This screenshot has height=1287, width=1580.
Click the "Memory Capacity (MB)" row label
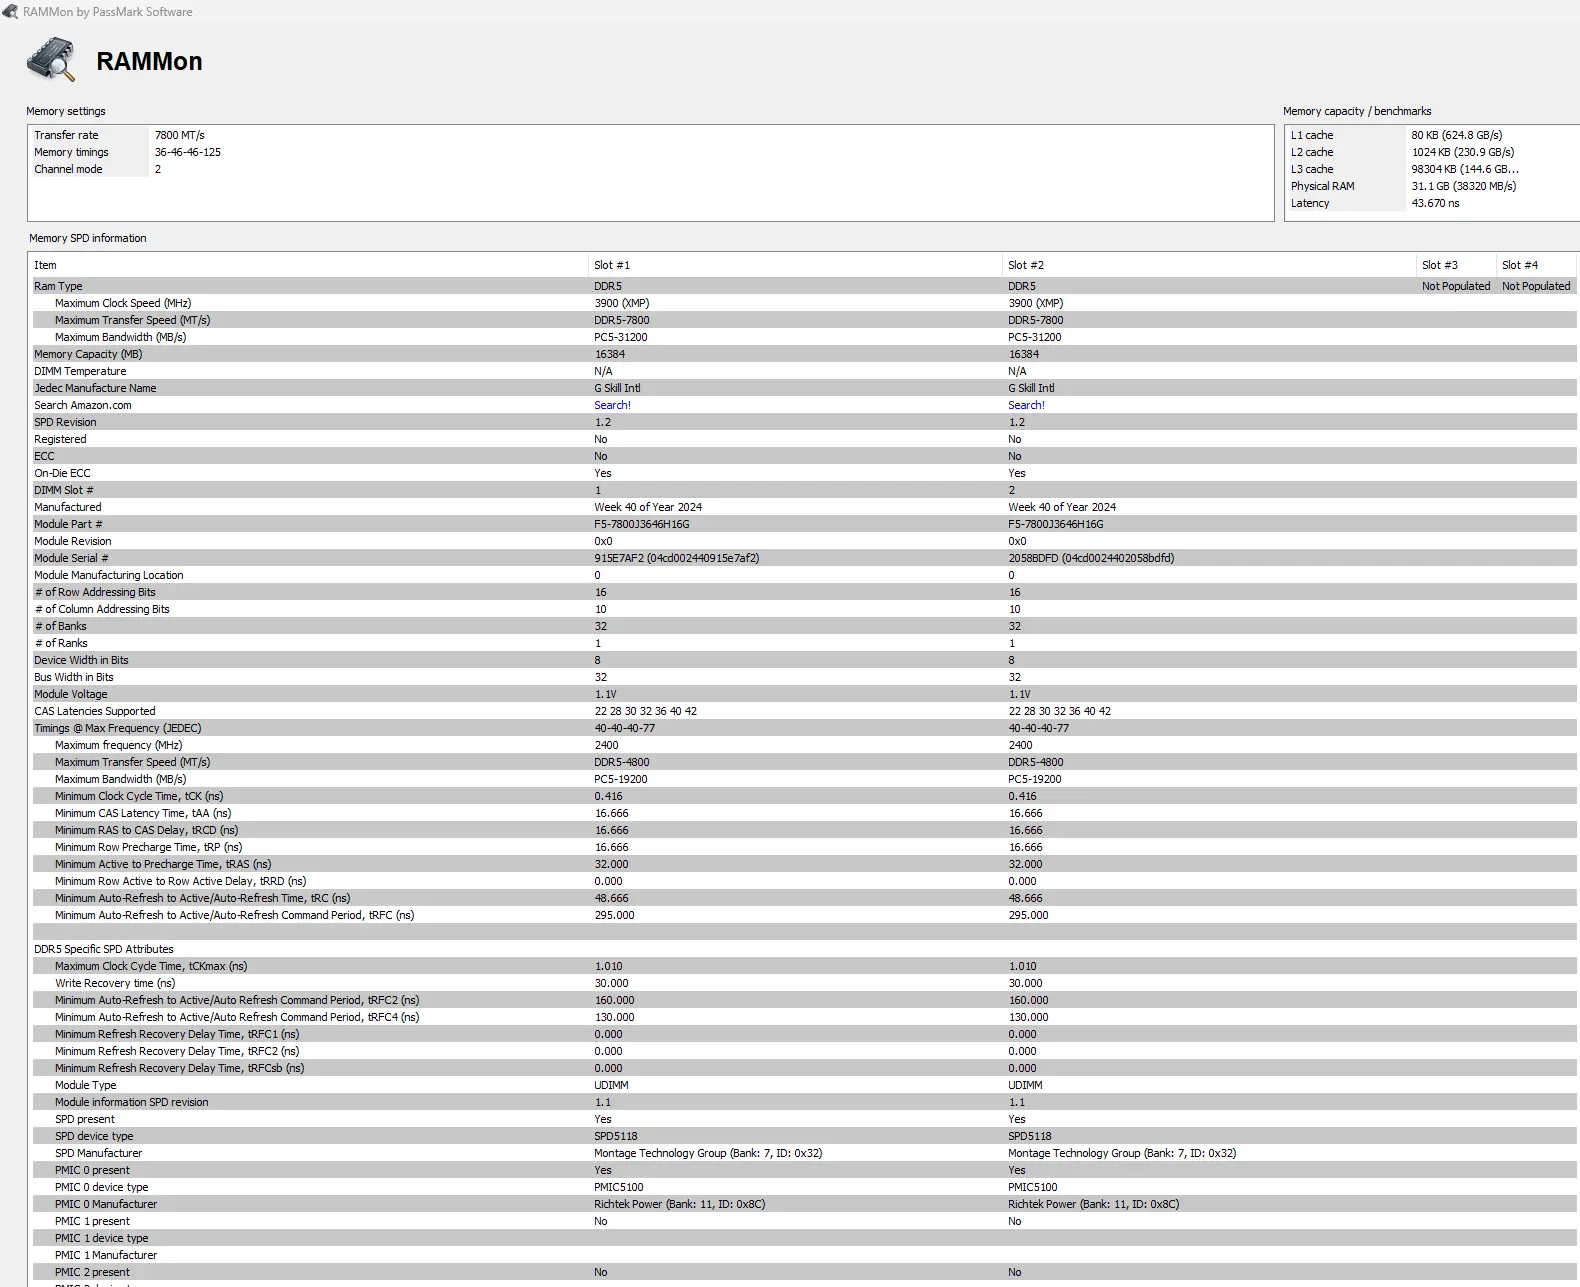pyautogui.click(x=88, y=354)
